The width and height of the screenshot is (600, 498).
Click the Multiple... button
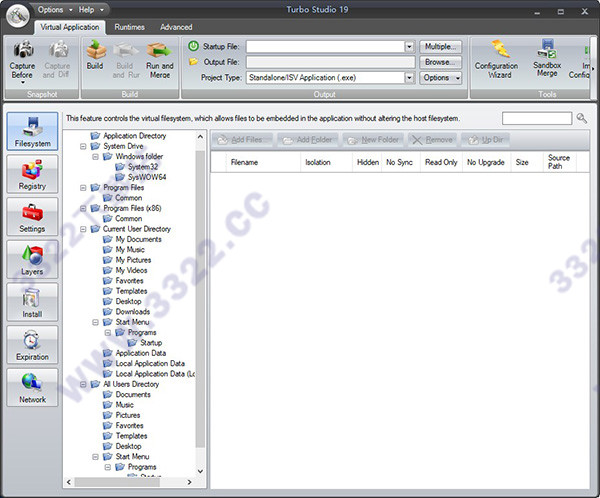[x=441, y=47]
